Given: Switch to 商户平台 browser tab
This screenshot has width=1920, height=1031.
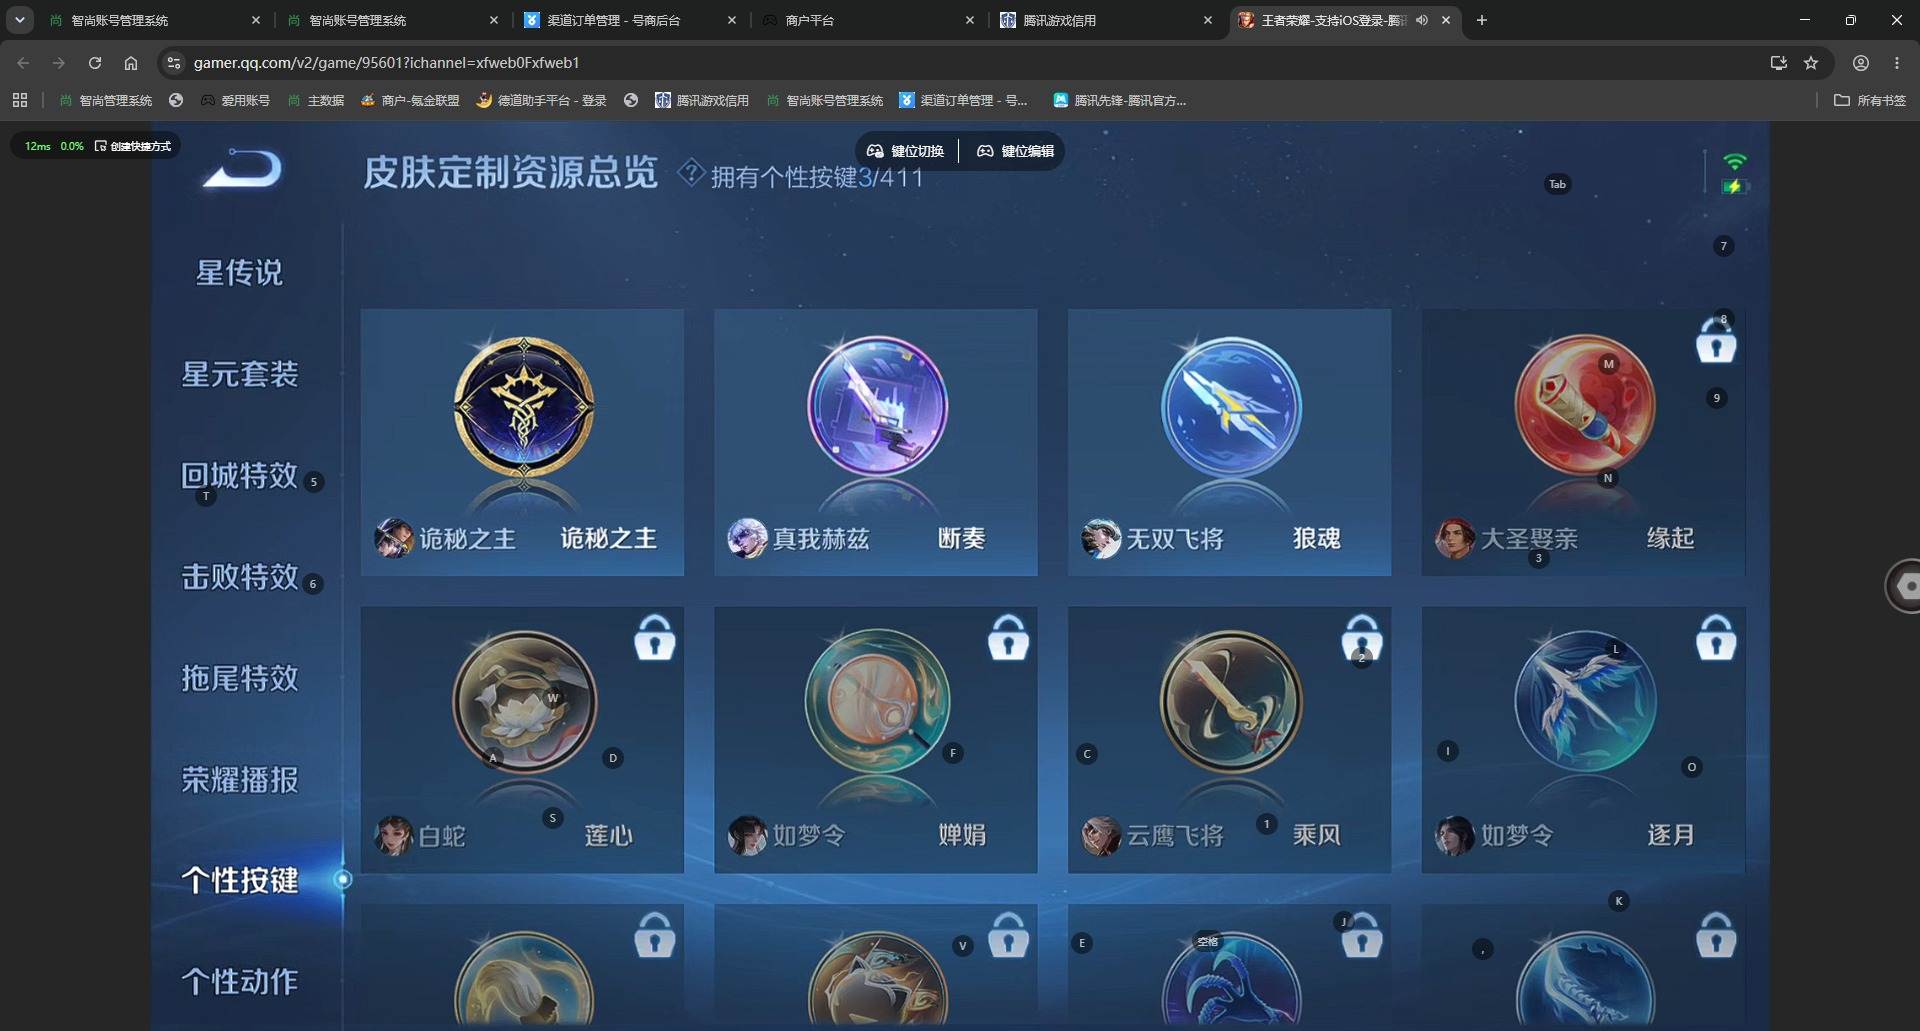Looking at the screenshot, I should (868, 20).
